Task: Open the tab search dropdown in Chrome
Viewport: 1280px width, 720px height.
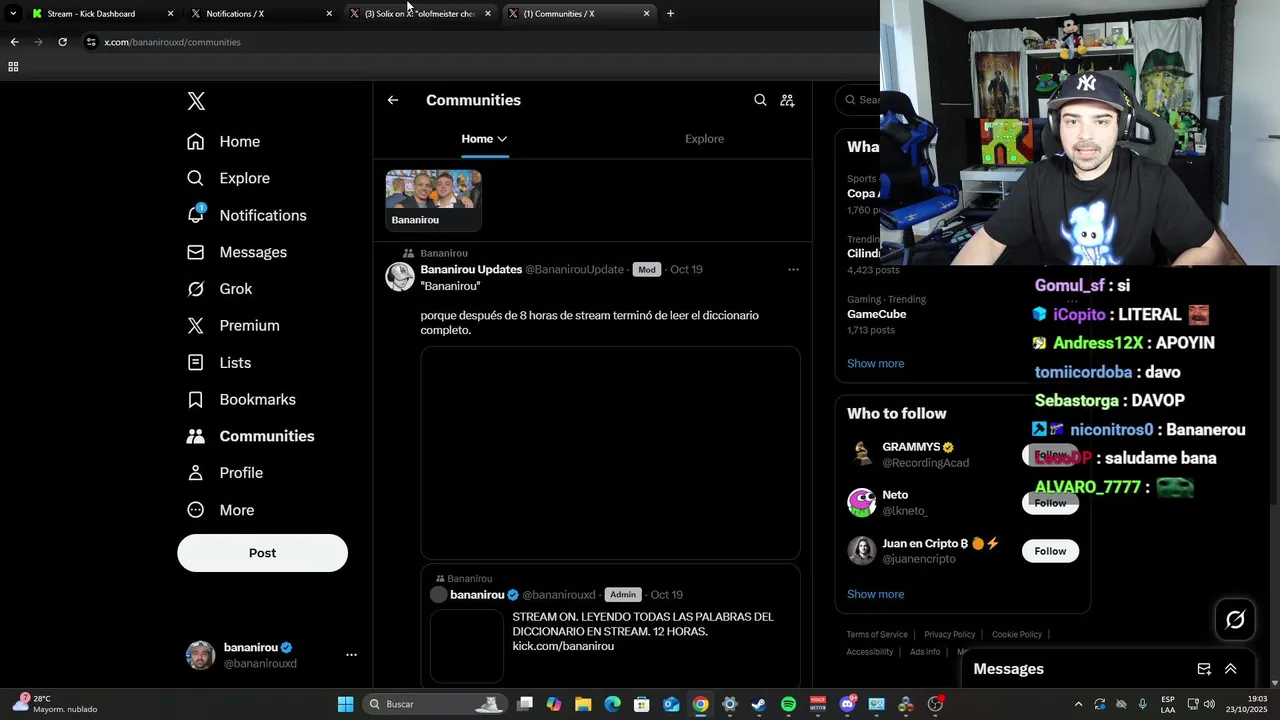Action: pos(13,14)
